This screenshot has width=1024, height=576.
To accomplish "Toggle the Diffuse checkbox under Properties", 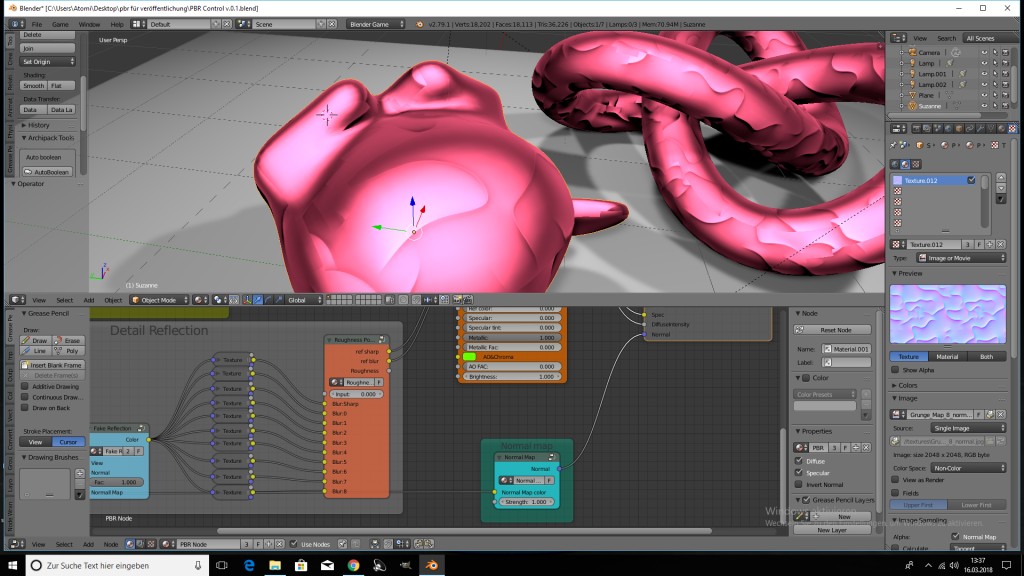I will coord(798,461).
